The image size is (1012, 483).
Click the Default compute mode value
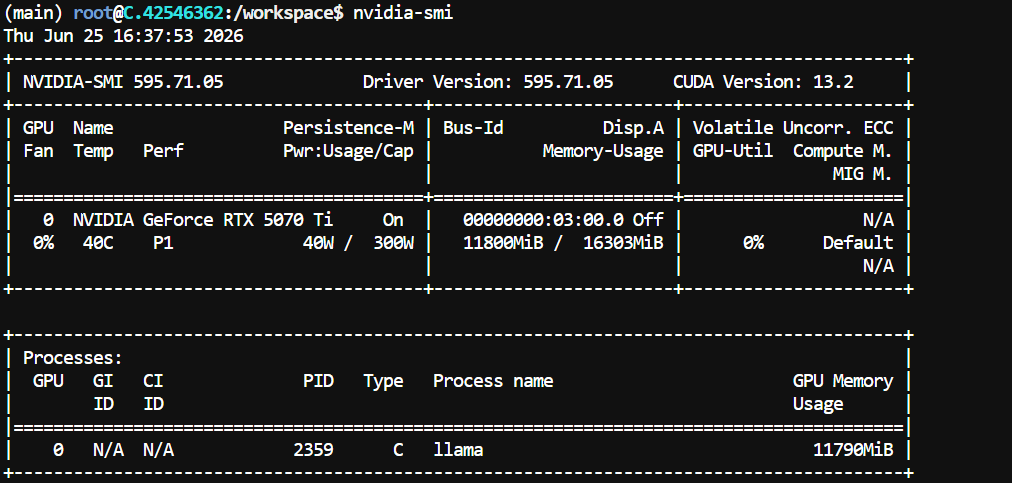pos(858,243)
